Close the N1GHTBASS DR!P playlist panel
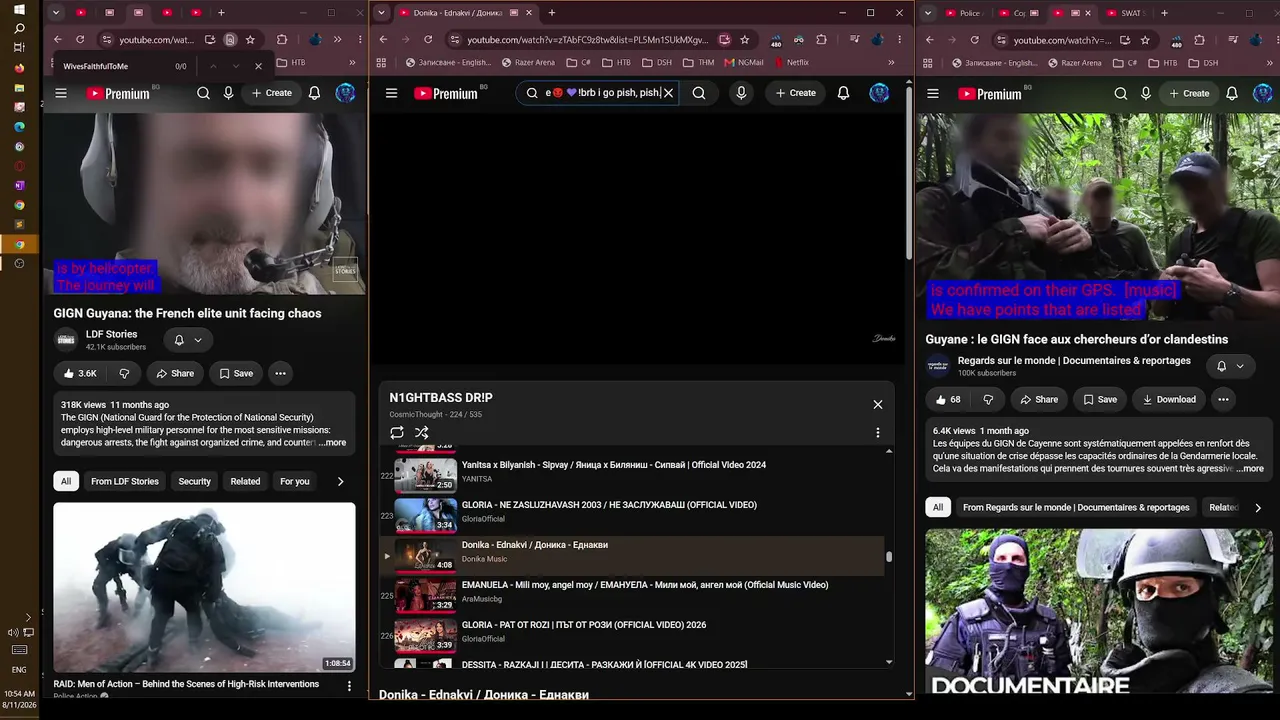The image size is (1280, 720). pyautogui.click(x=878, y=405)
